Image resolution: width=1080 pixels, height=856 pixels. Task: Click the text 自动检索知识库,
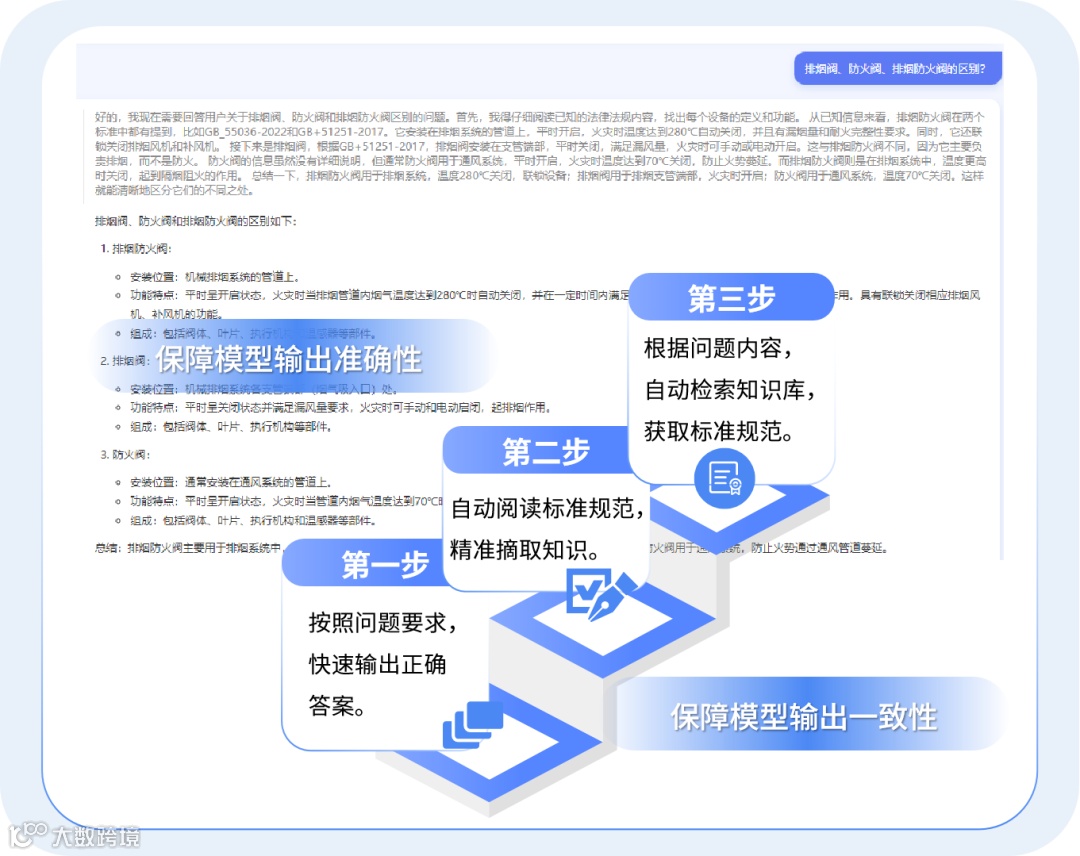pos(730,390)
